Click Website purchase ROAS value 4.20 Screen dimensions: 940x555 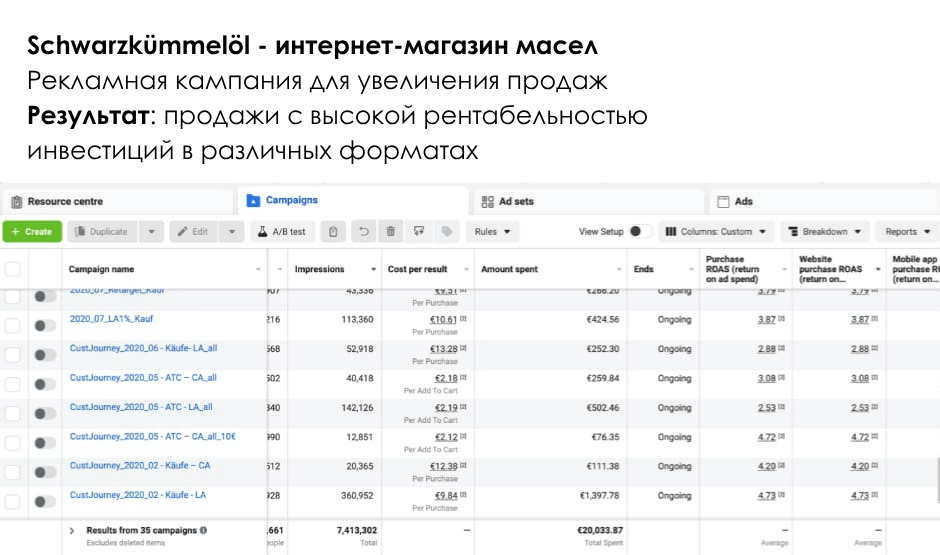tap(860, 466)
